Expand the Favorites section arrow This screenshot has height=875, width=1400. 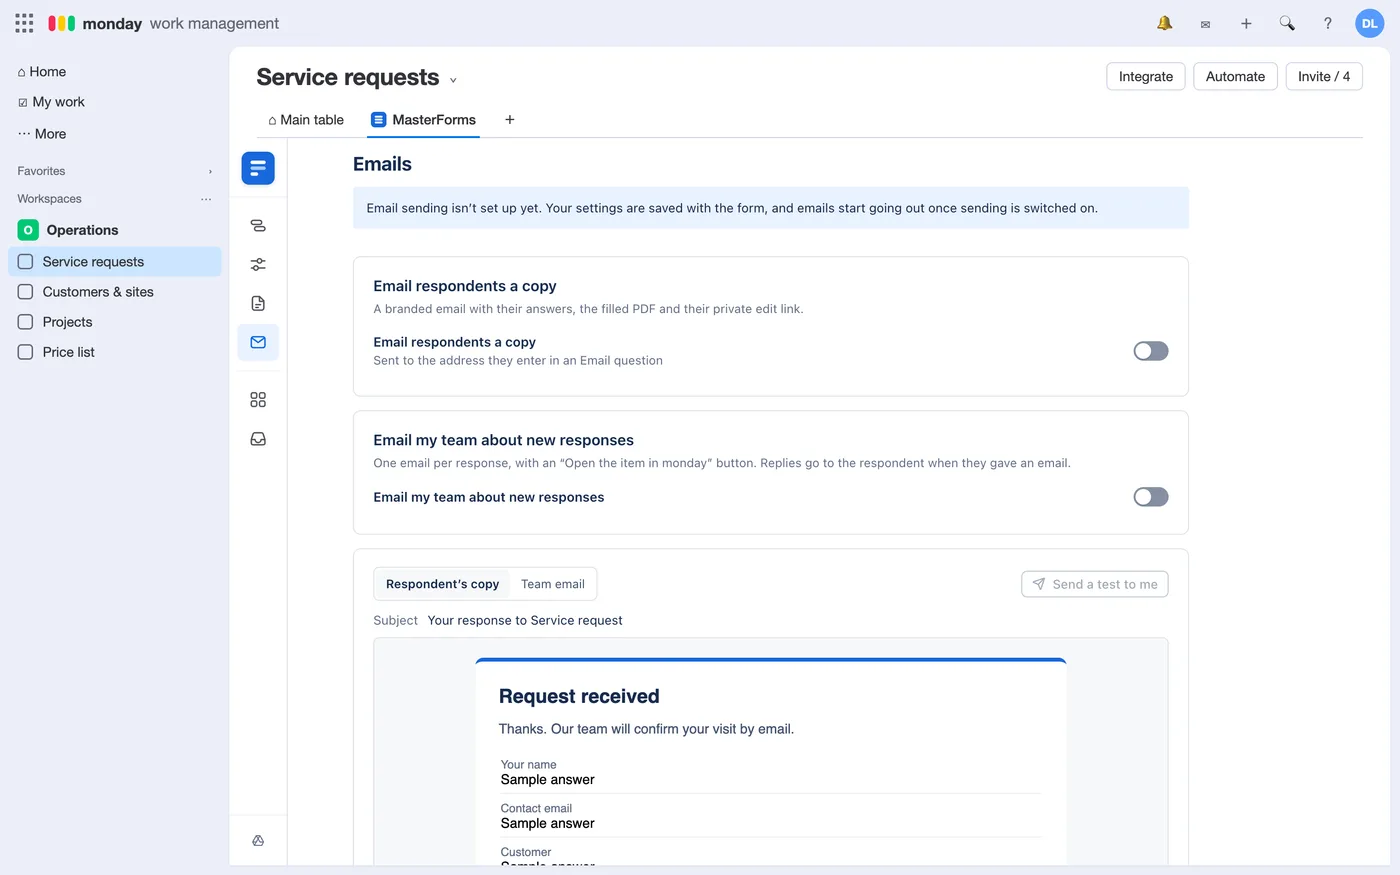tap(210, 172)
